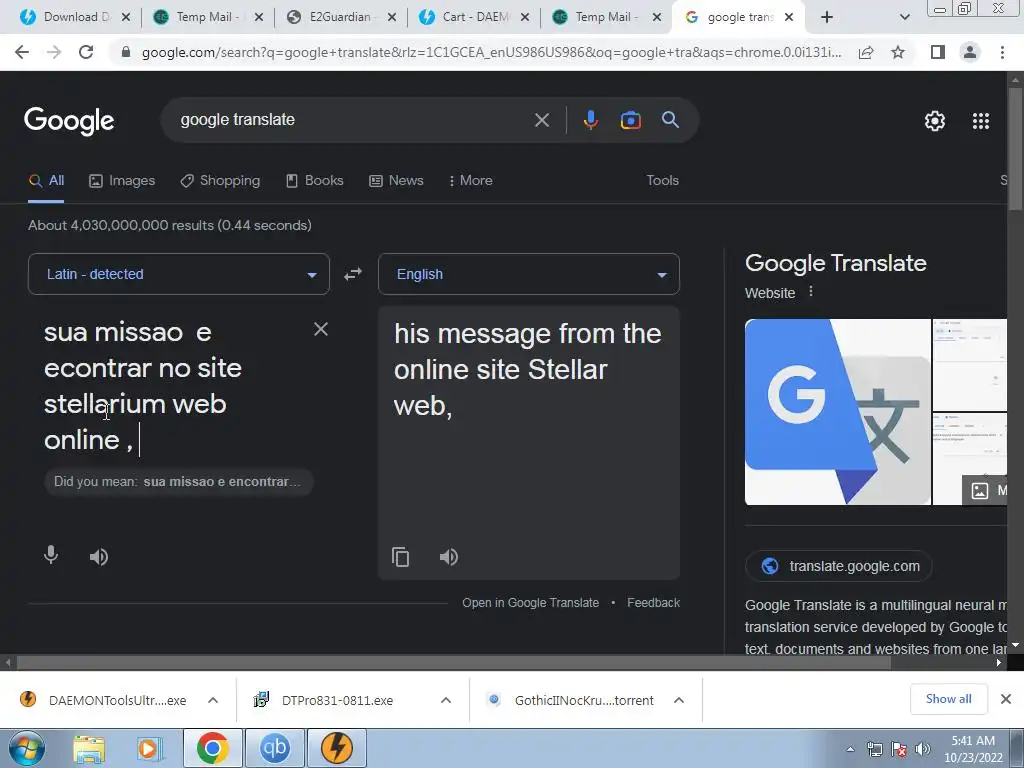Screen dimensions: 1024x768
Task: Listen to the English translation speaker icon
Action: click(x=449, y=557)
